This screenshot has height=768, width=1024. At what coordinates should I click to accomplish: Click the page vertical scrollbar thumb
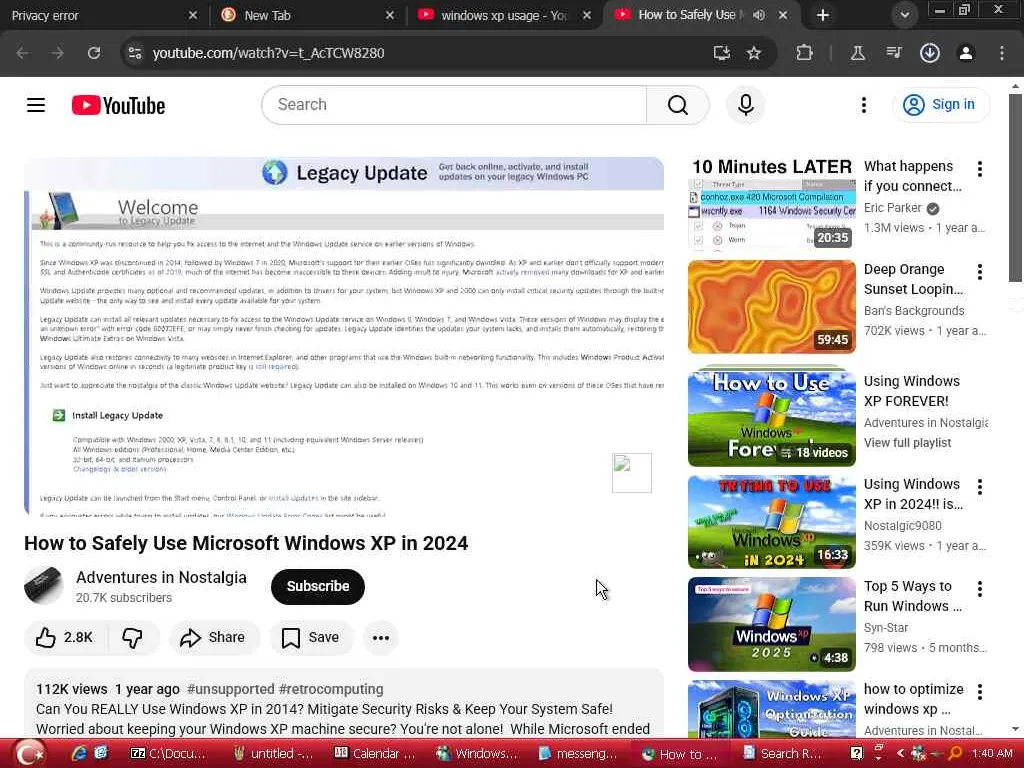click(1015, 188)
